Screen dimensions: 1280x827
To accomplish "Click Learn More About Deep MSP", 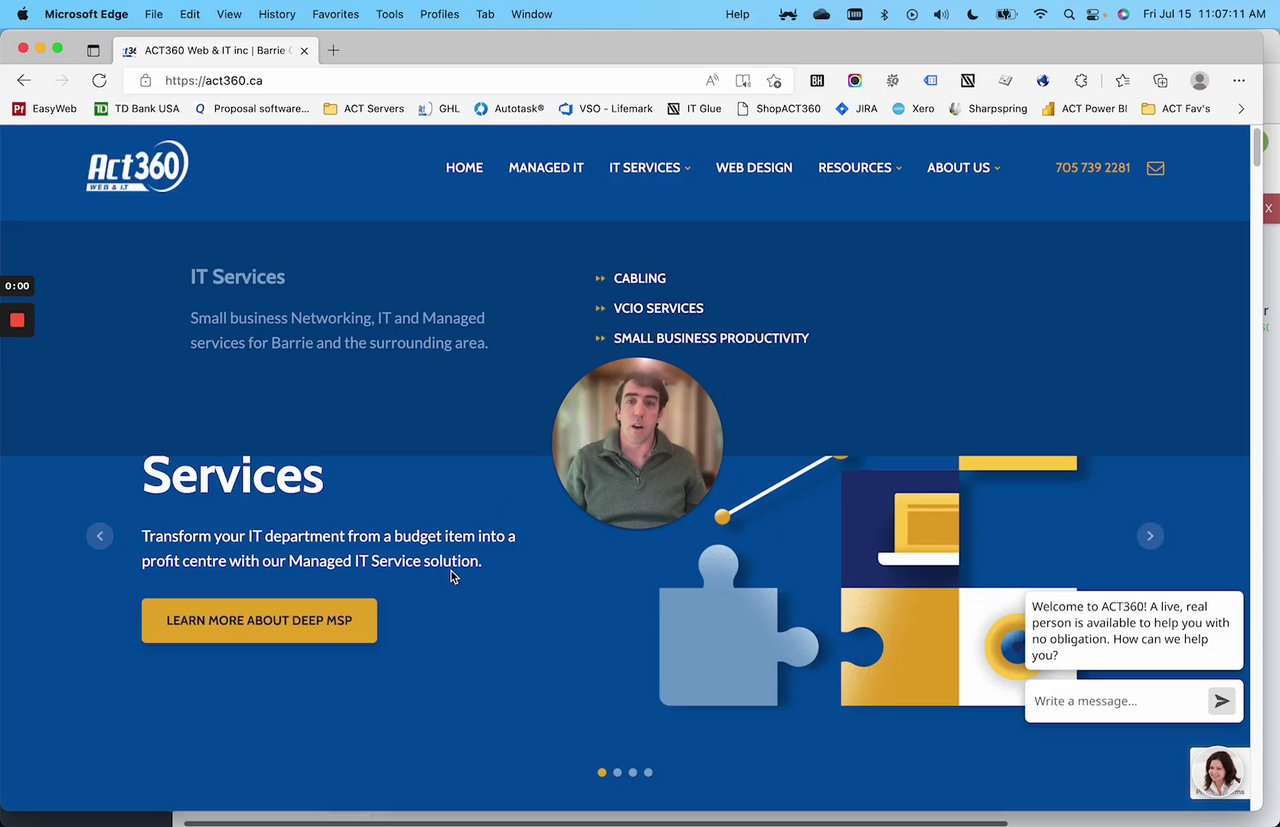I will pos(259,621).
